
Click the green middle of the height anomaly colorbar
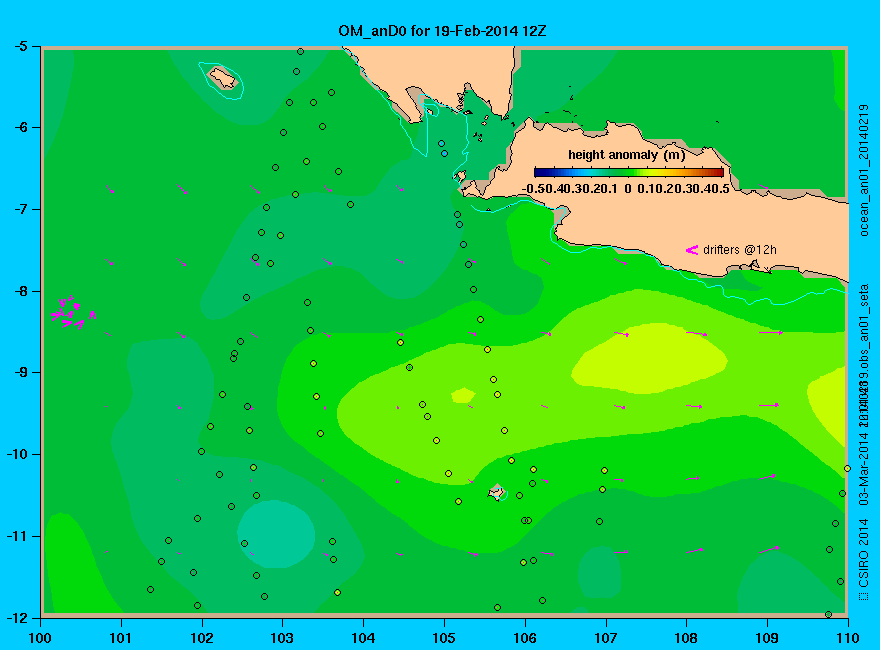coord(629,172)
